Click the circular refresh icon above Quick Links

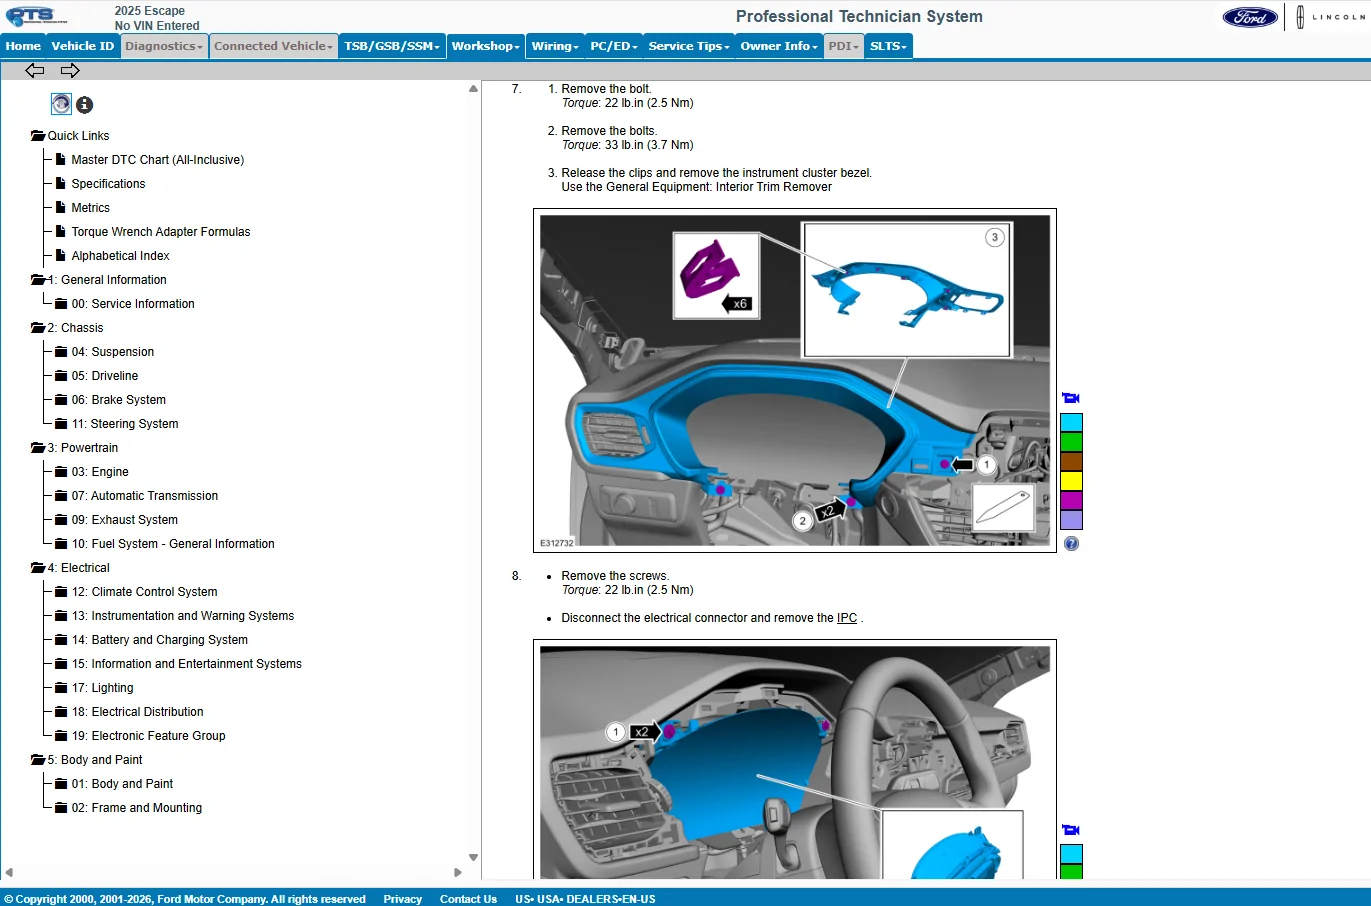(x=61, y=104)
